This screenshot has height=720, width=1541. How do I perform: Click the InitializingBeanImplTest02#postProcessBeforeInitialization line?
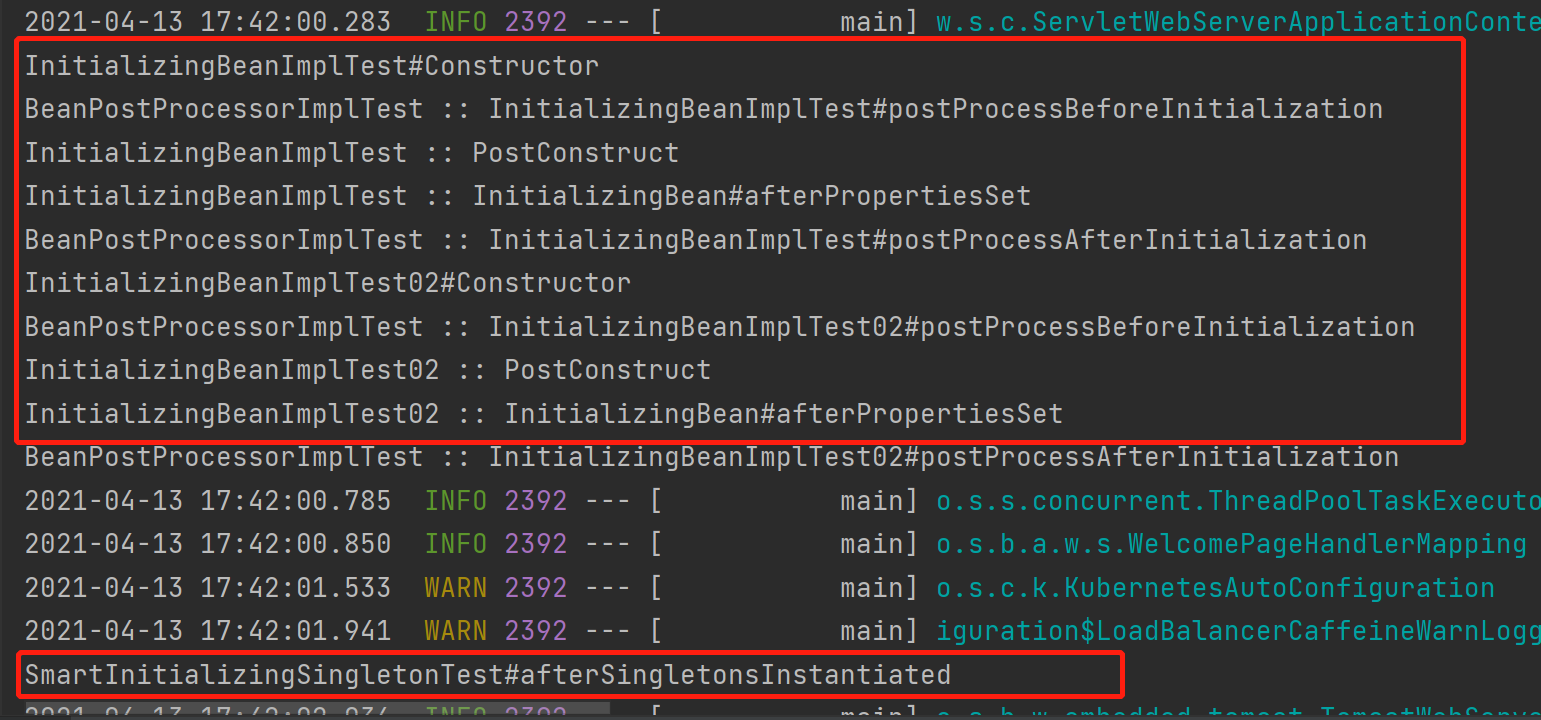coord(720,327)
